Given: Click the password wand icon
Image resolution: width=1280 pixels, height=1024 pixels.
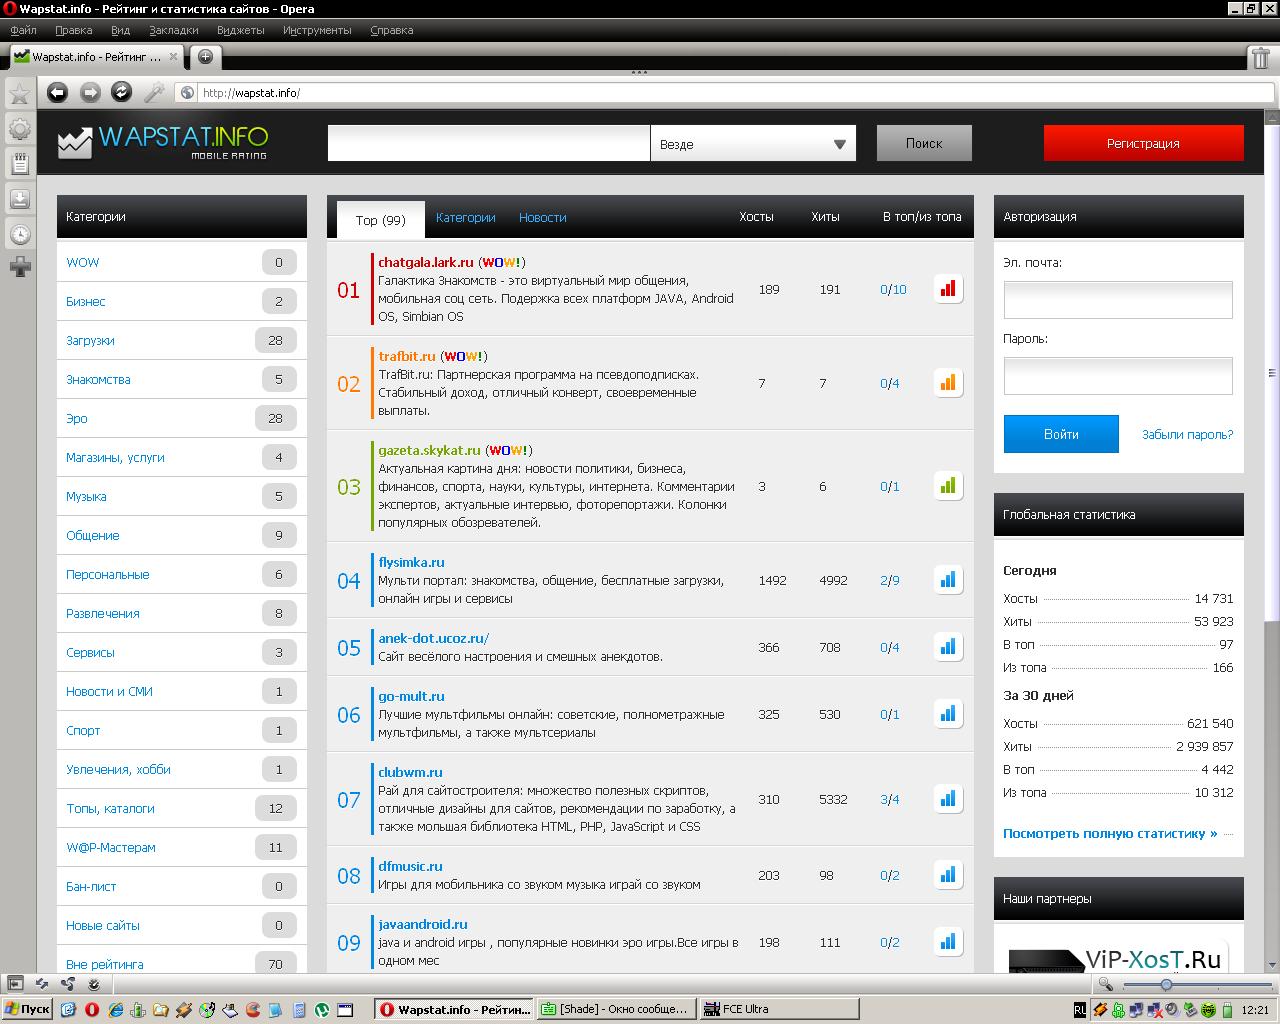Looking at the screenshot, I should [153, 92].
